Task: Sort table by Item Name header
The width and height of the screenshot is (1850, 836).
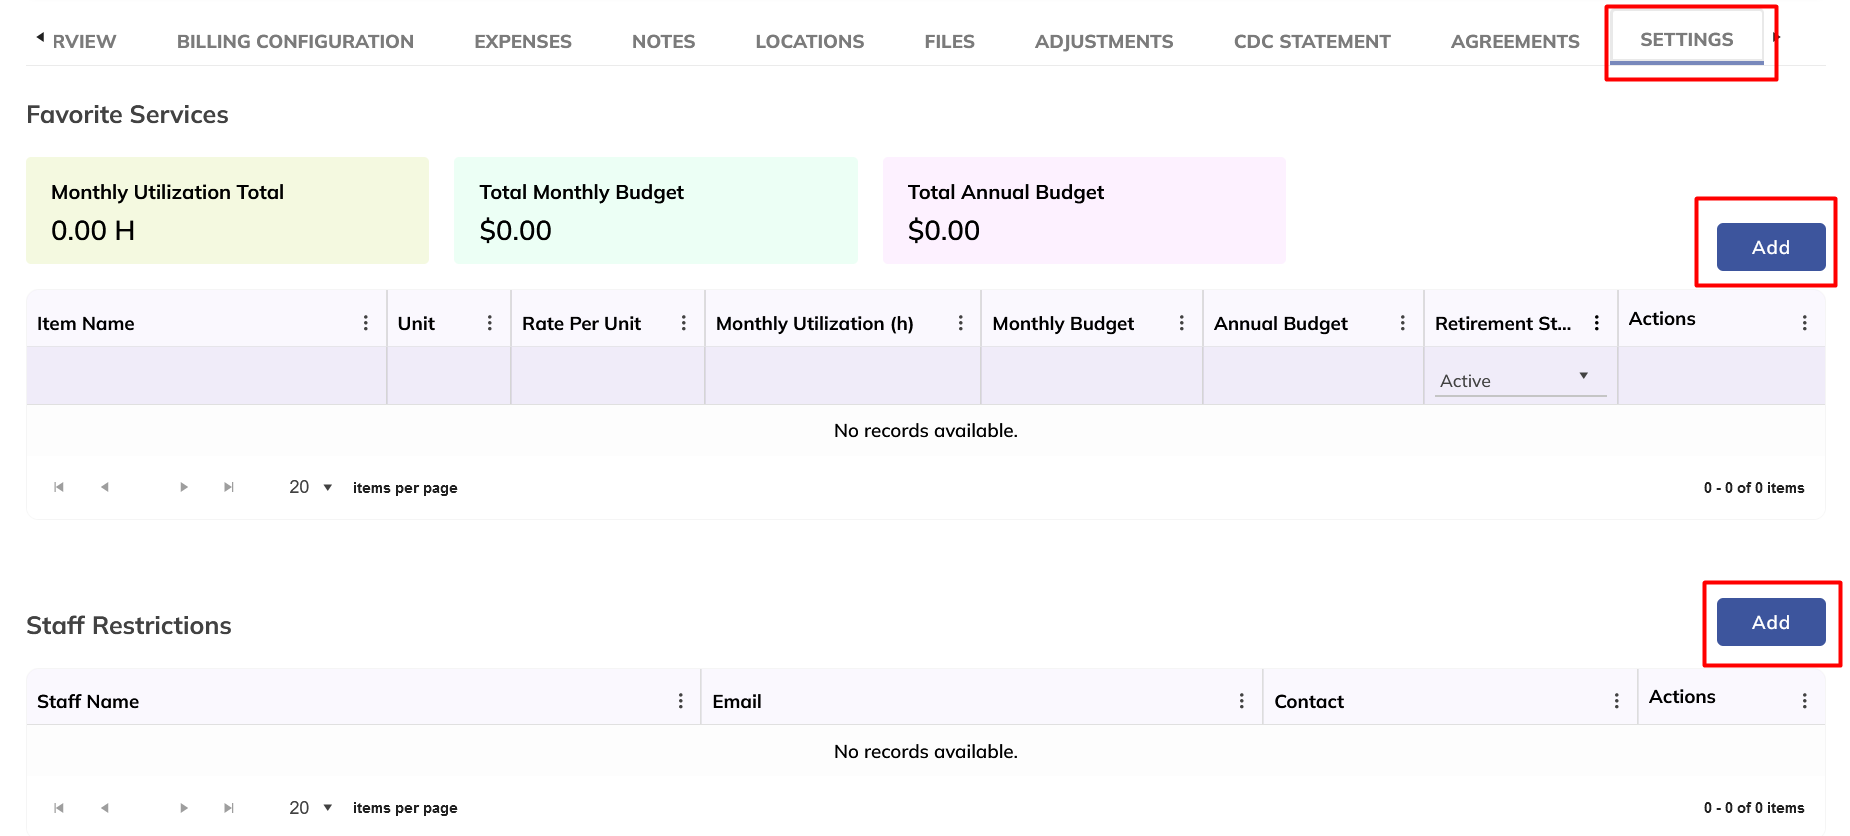Action: click(x=86, y=324)
